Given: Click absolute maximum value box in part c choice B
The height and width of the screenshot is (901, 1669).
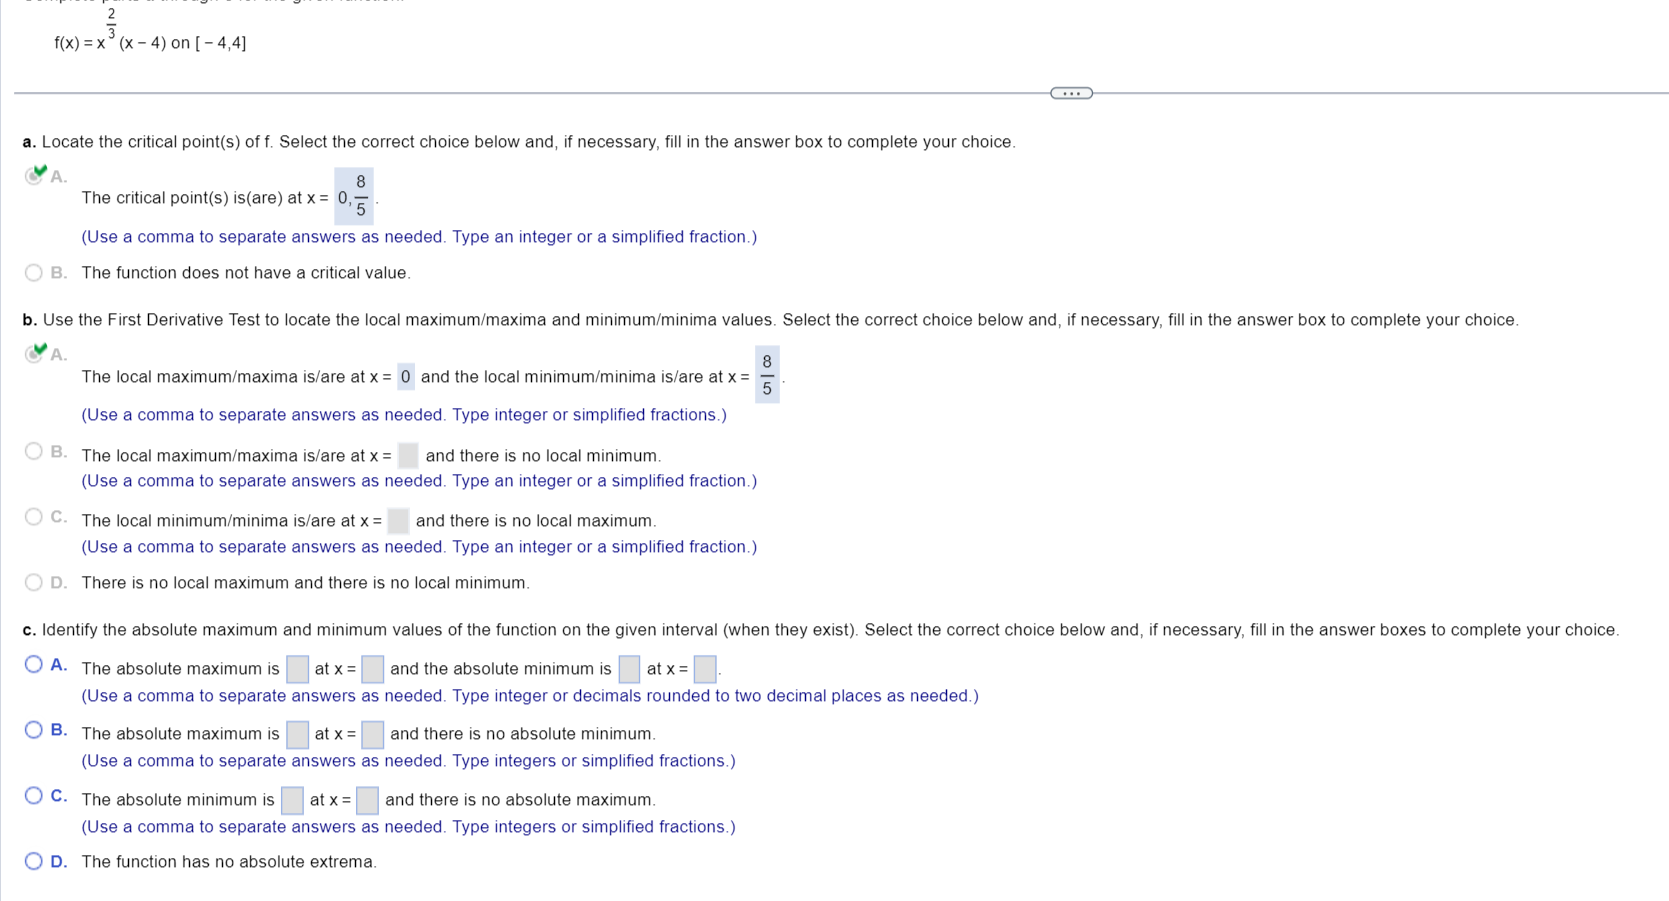Looking at the screenshot, I should [x=297, y=735].
